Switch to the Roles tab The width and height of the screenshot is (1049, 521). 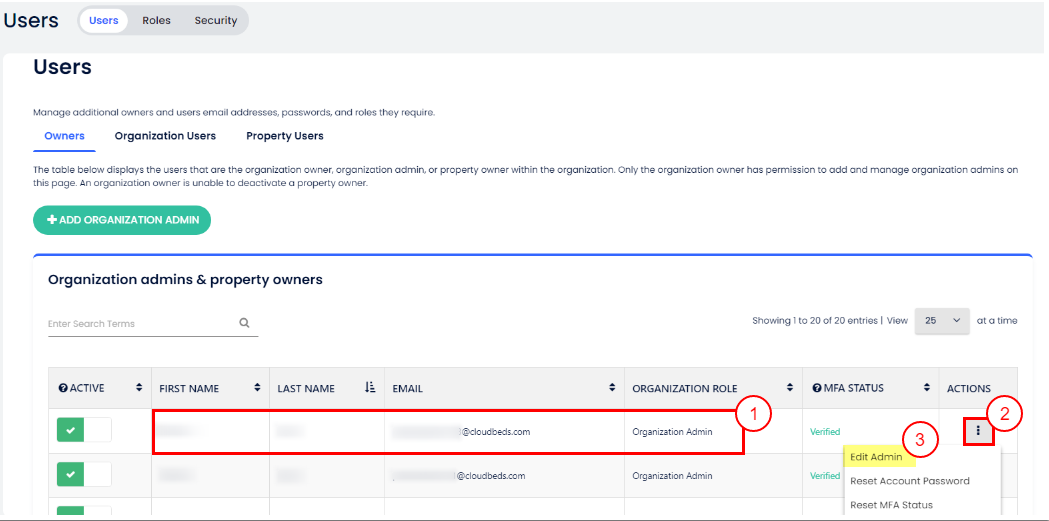pyautogui.click(x=156, y=20)
